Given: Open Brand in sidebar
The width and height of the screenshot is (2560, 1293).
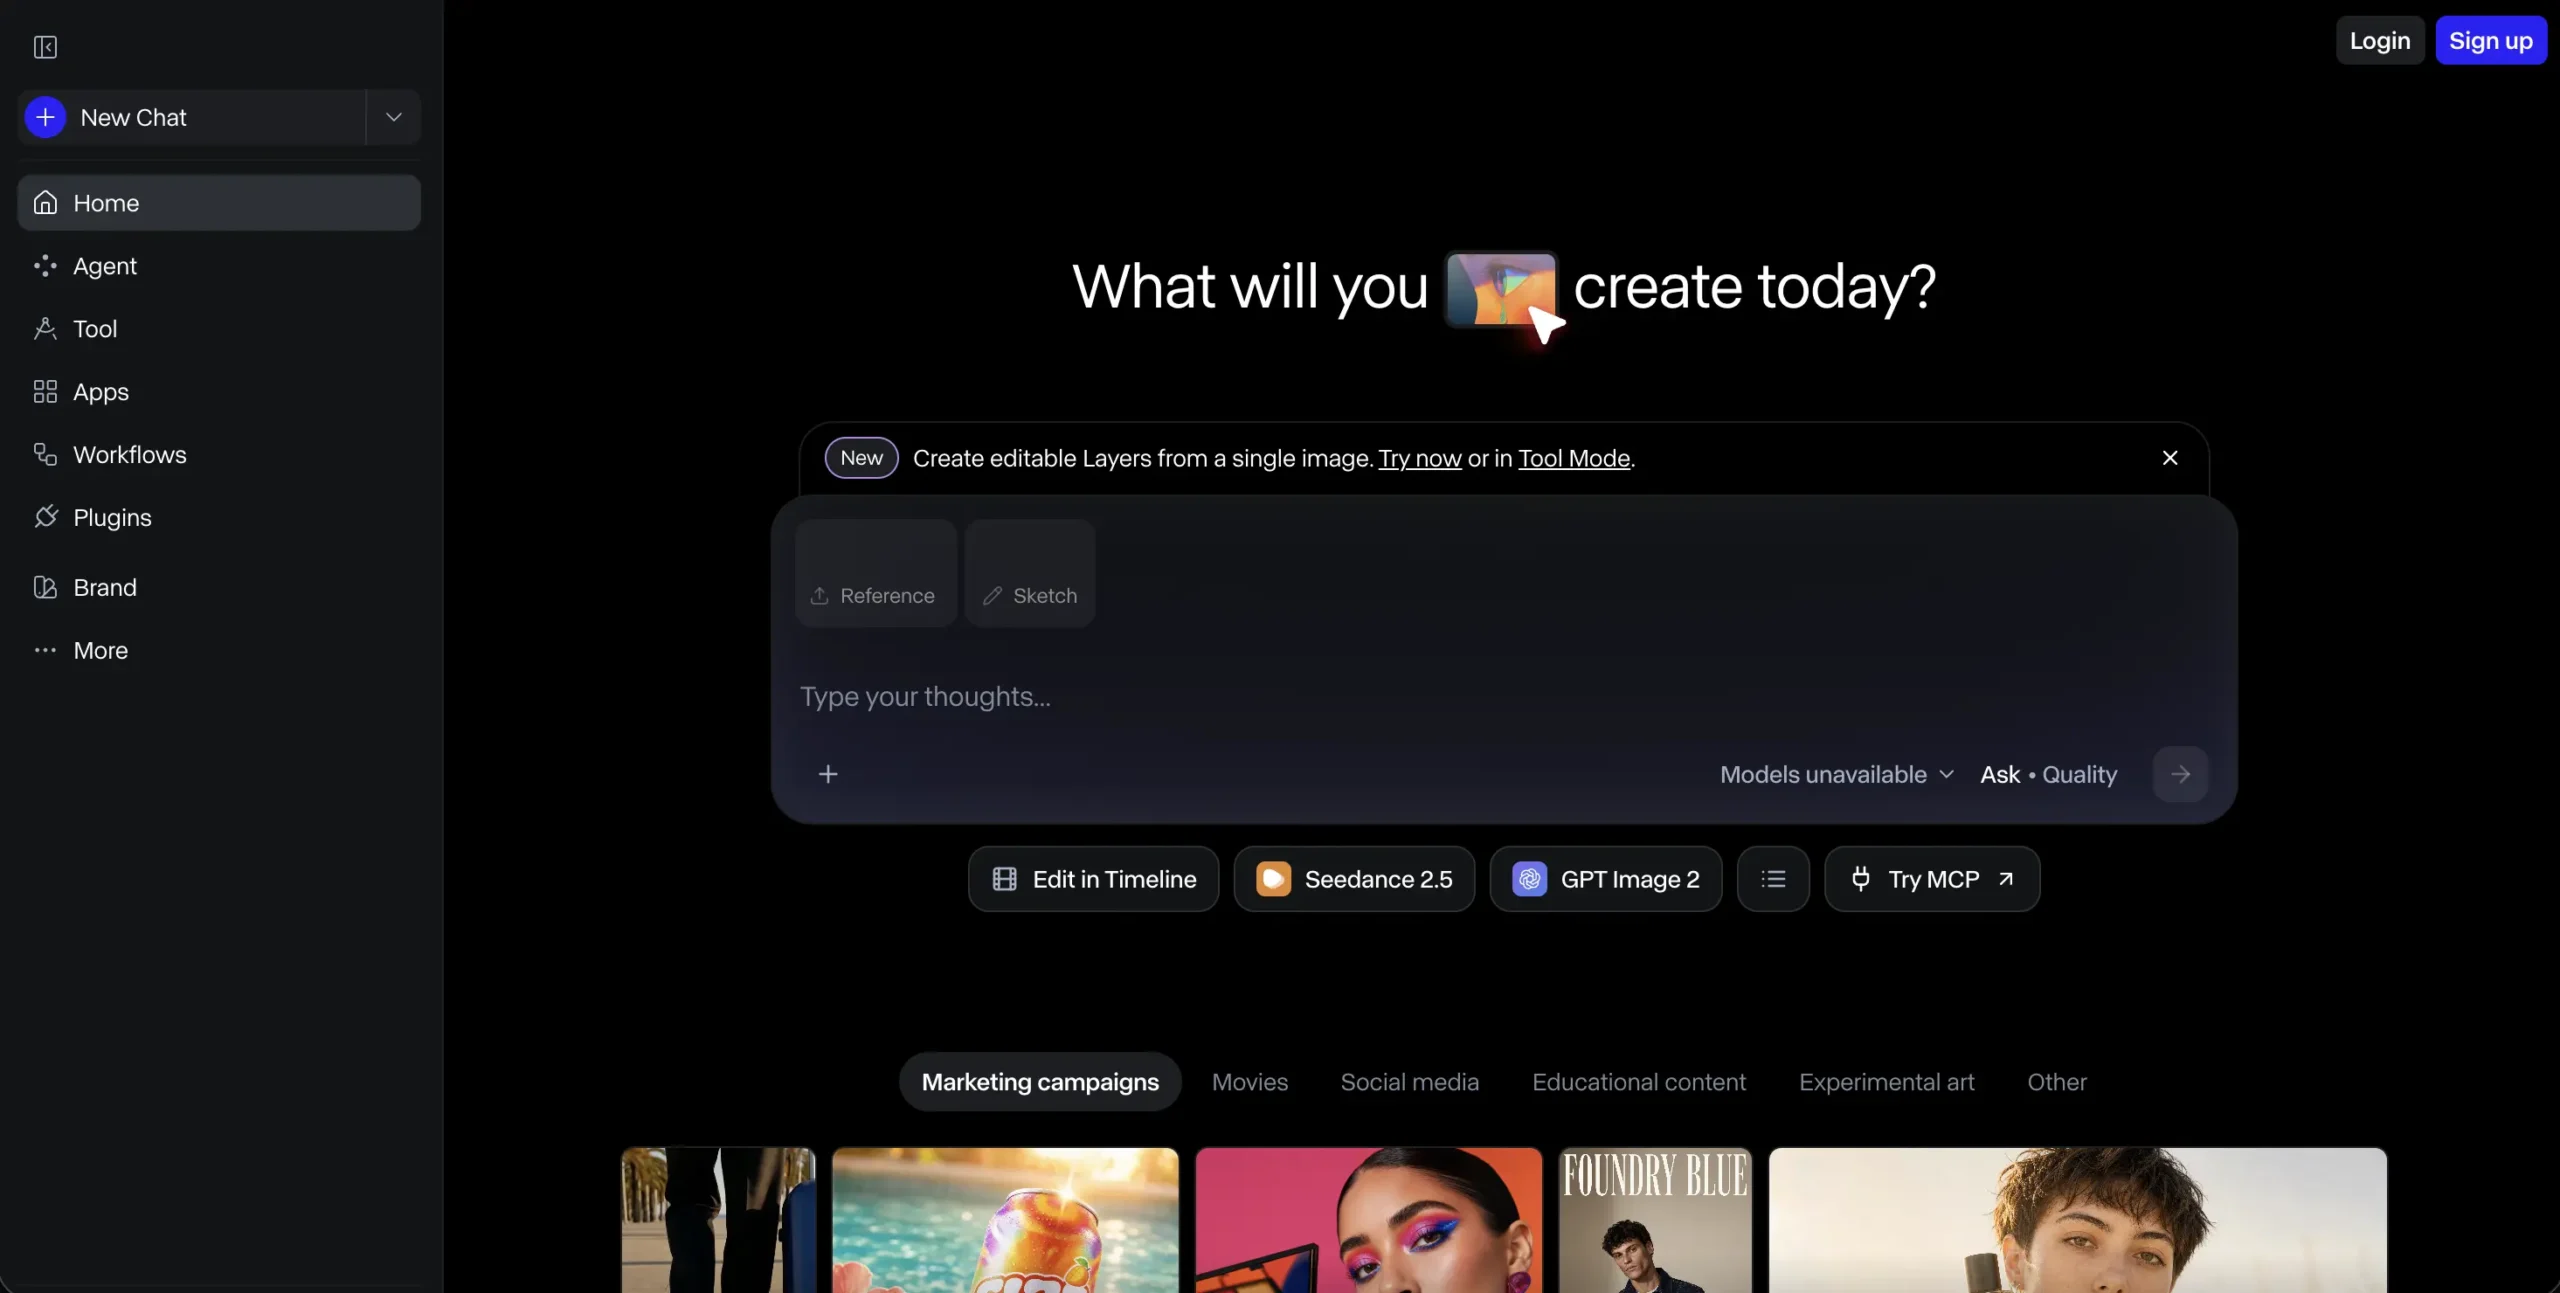Looking at the screenshot, I should (219, 588).
